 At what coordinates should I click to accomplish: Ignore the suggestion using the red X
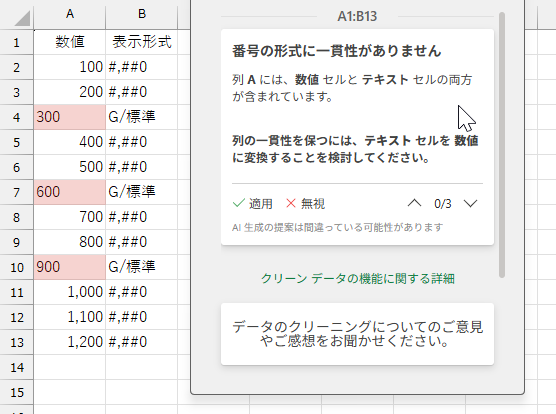[x=305, y=203]
